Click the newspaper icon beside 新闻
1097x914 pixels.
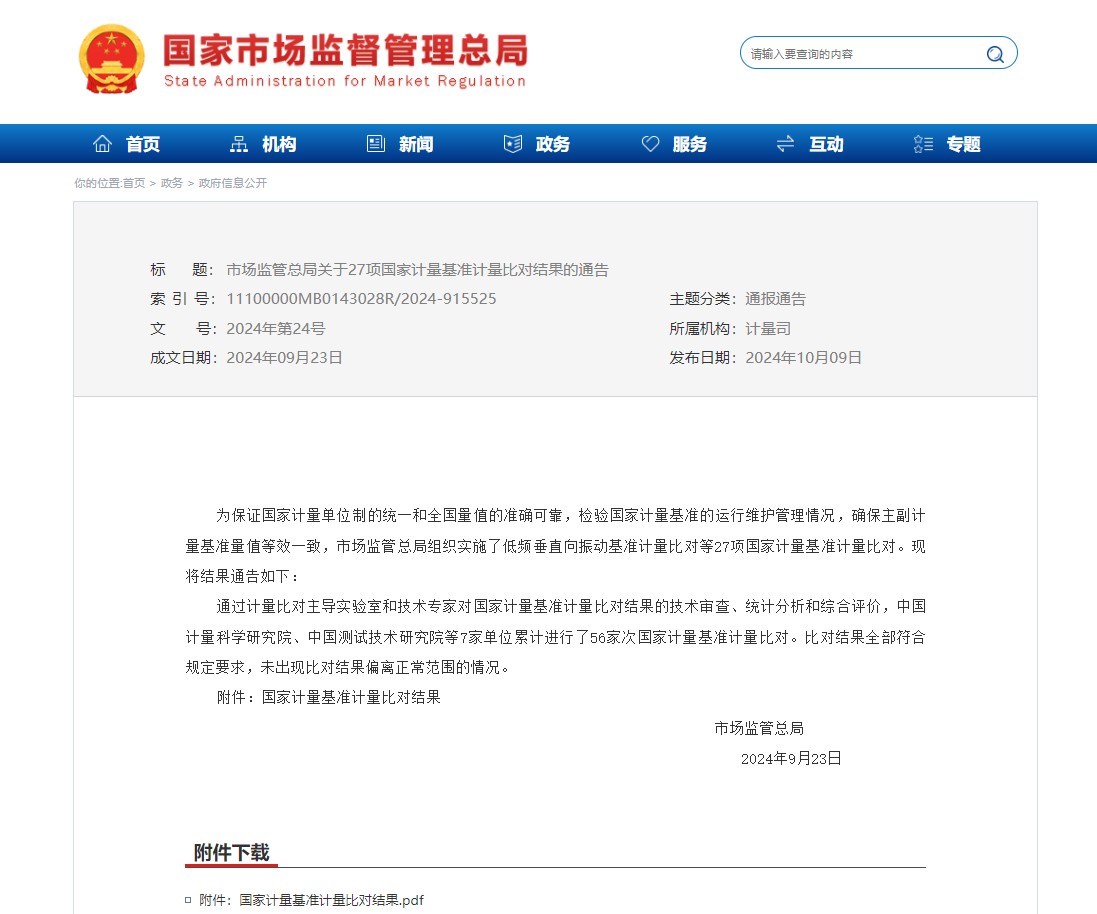point(376,144)
